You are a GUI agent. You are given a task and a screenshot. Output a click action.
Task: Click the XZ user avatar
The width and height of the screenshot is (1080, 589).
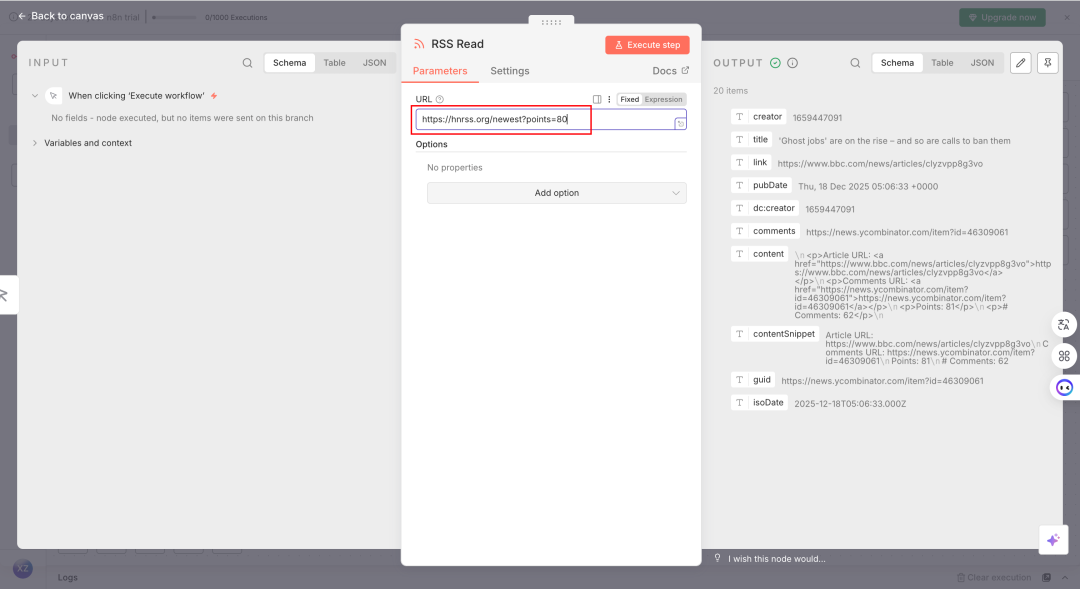pyautogui.click(x=23, y=568)
